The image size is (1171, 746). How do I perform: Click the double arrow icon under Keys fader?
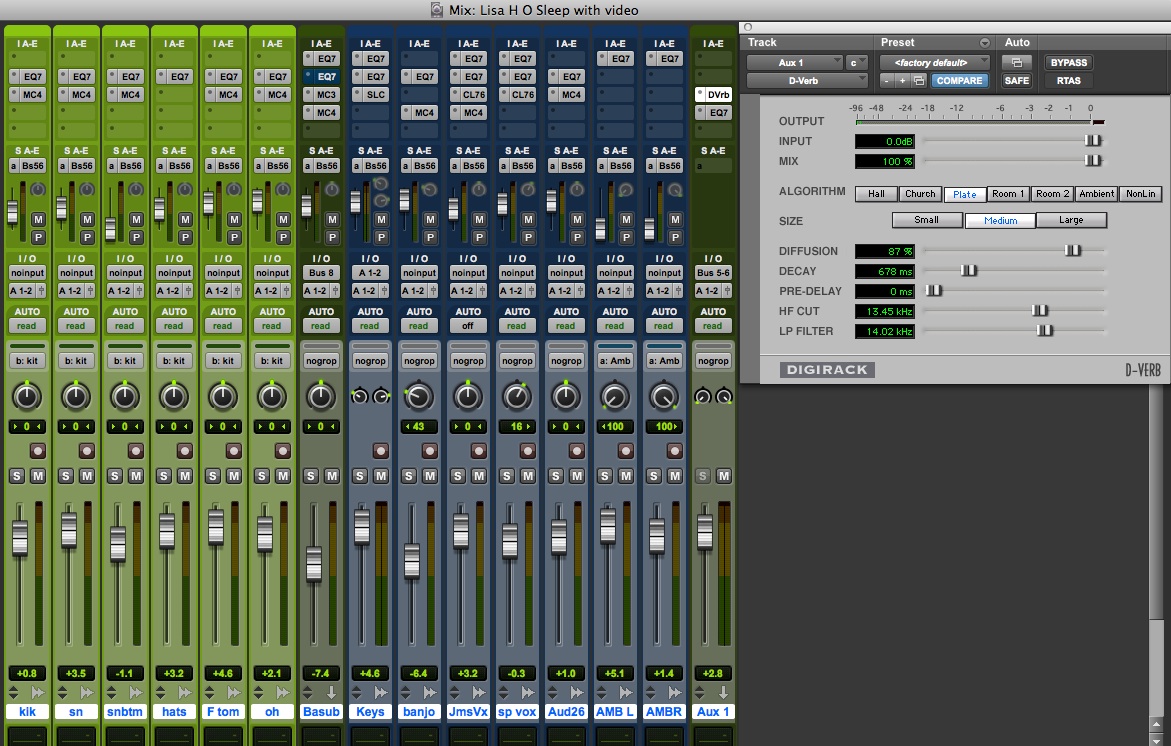381,692
